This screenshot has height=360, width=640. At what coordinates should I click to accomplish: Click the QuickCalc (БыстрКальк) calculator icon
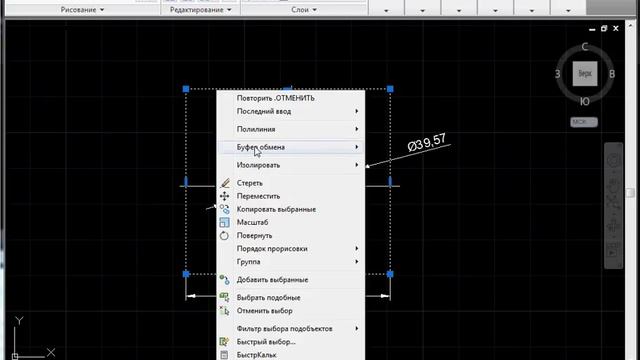pyautogui.click(x=224, y=355)
